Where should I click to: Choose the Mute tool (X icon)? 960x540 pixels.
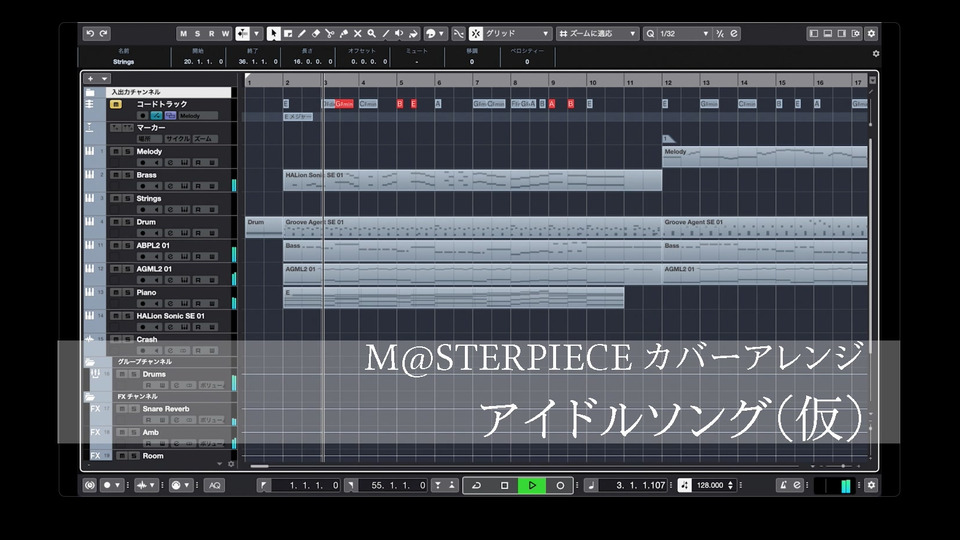(x=358, y=33)
